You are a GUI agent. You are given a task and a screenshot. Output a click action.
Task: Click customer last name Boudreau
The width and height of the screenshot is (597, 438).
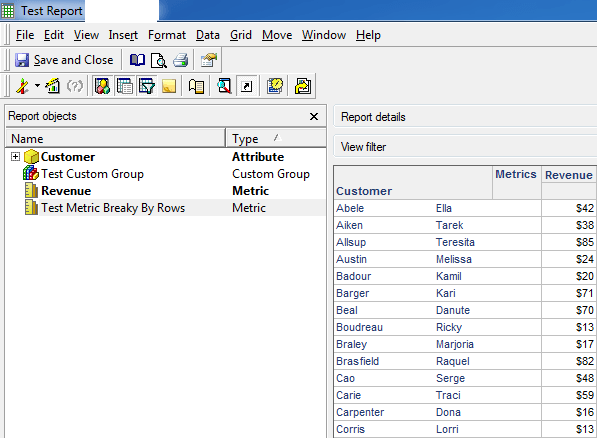point(359,327)
